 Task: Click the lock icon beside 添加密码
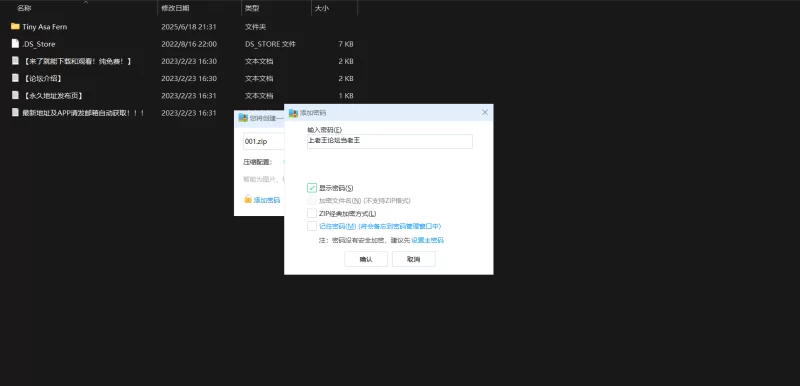[x=248, y=199]
